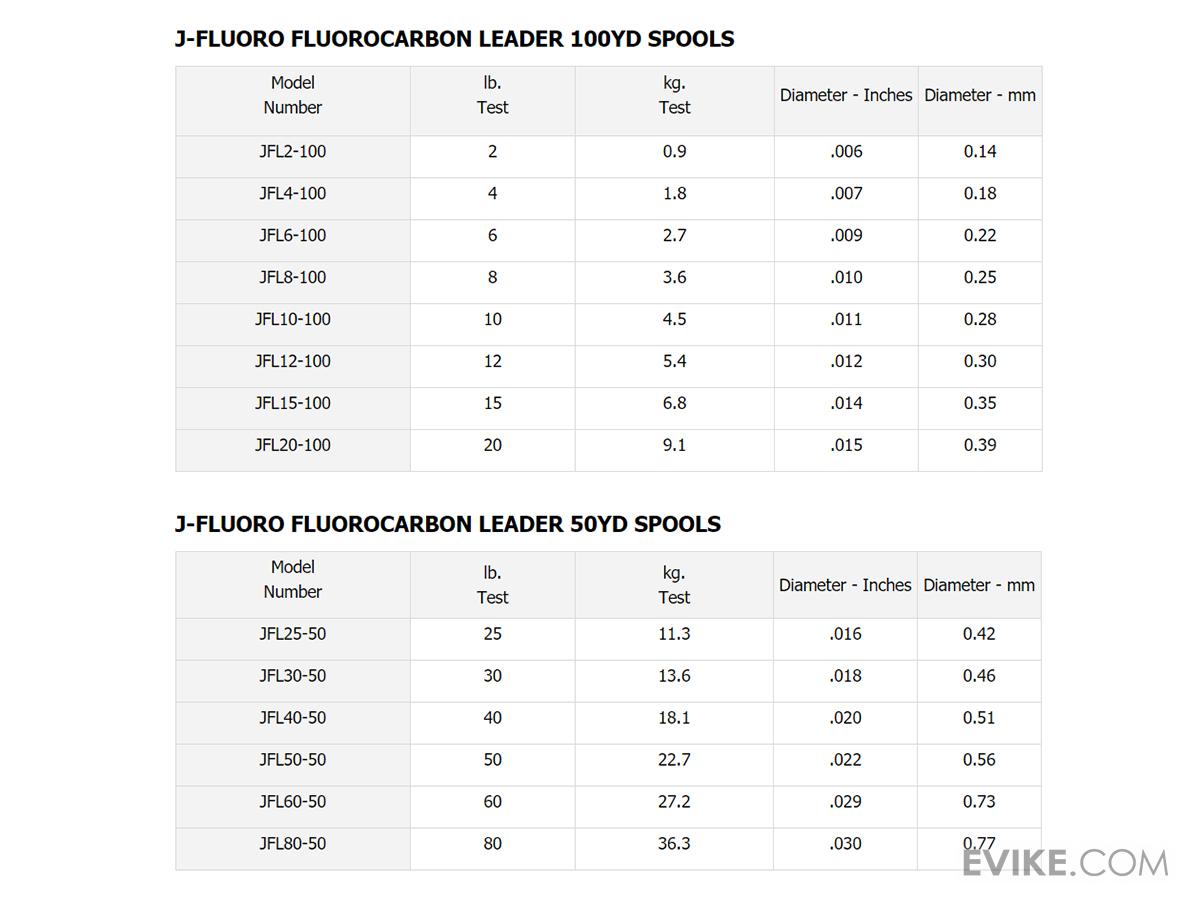Click the JFL60-50 model number cell

coord(293,802)
